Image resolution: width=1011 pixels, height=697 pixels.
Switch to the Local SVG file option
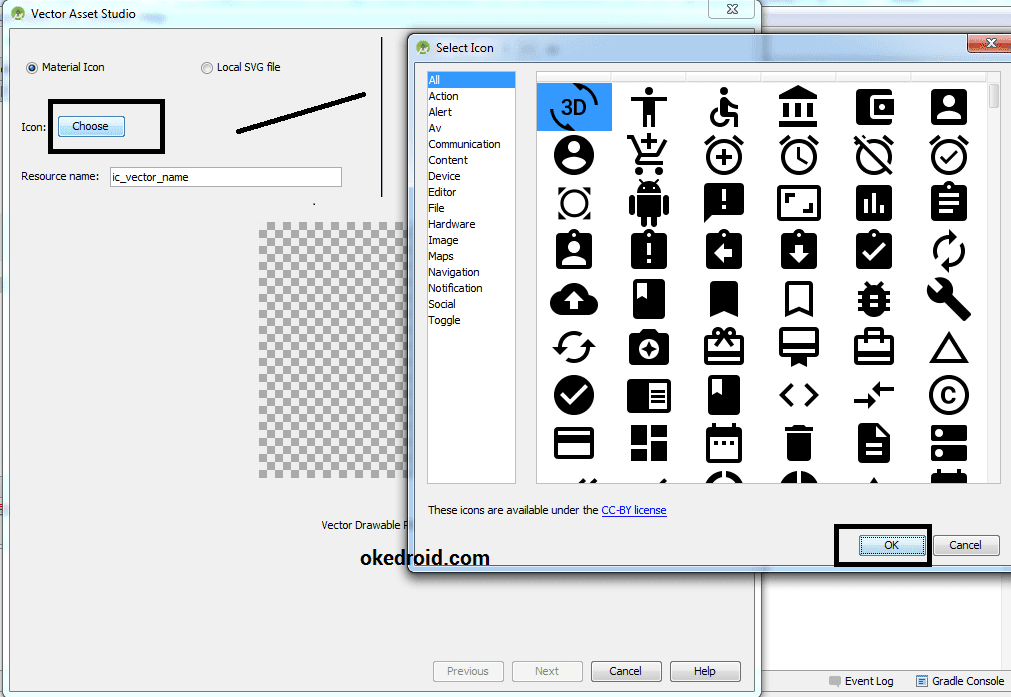coord(207,67)
